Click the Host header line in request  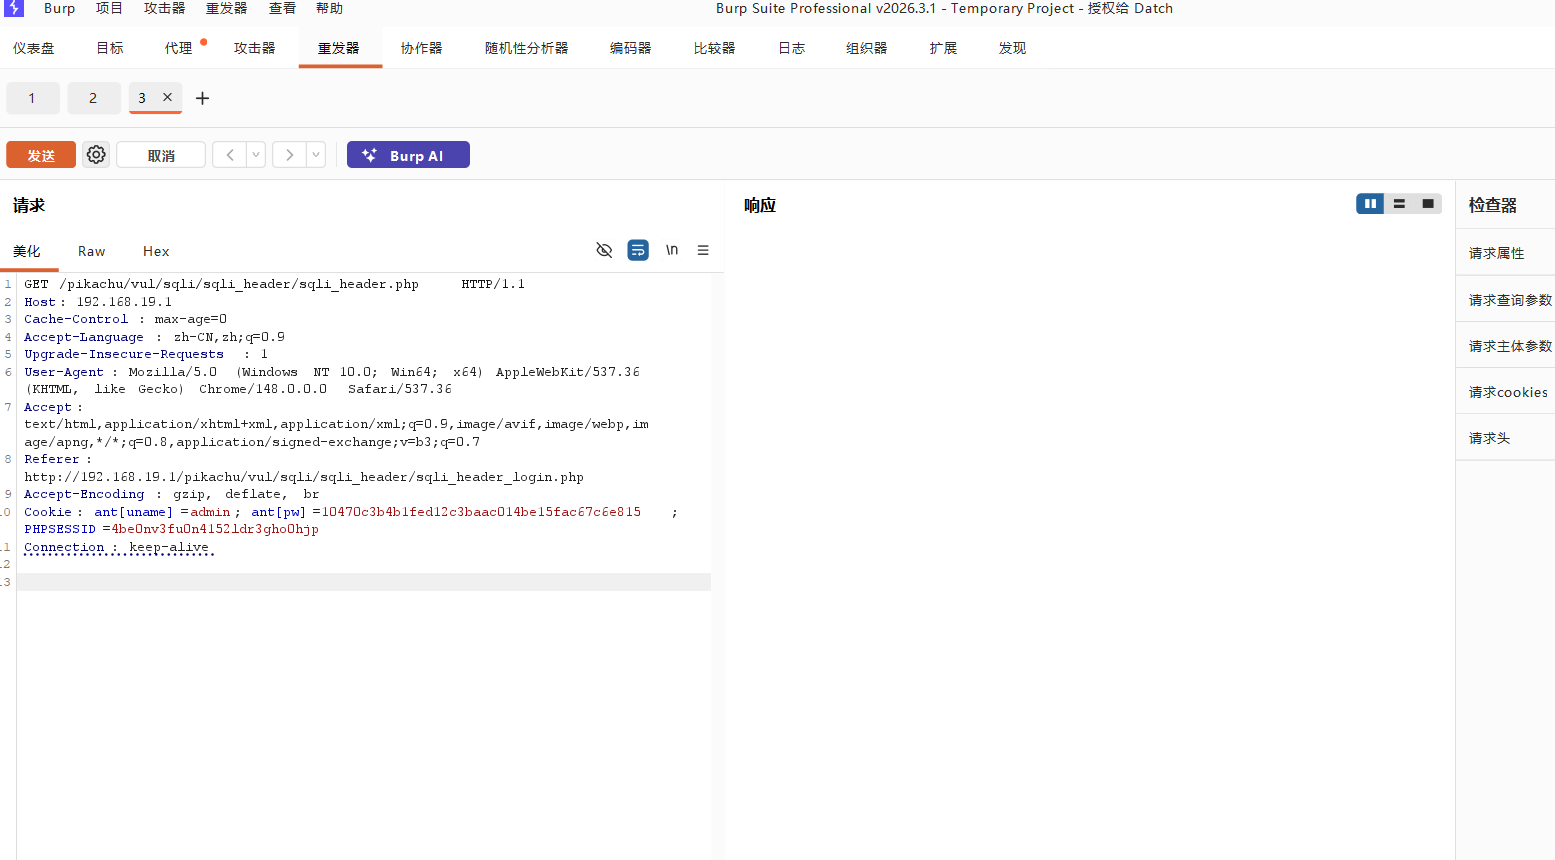98,302
